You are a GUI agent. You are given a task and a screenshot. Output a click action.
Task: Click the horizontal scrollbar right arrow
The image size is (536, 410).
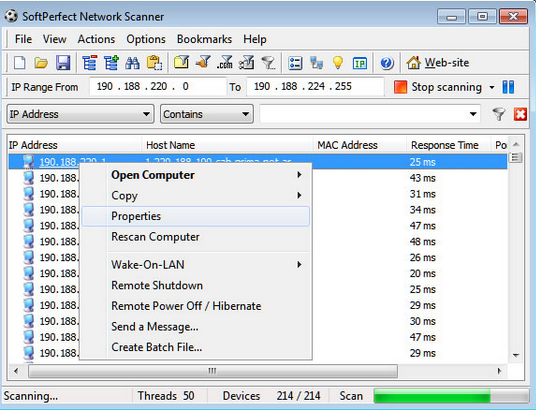[499, 371]
